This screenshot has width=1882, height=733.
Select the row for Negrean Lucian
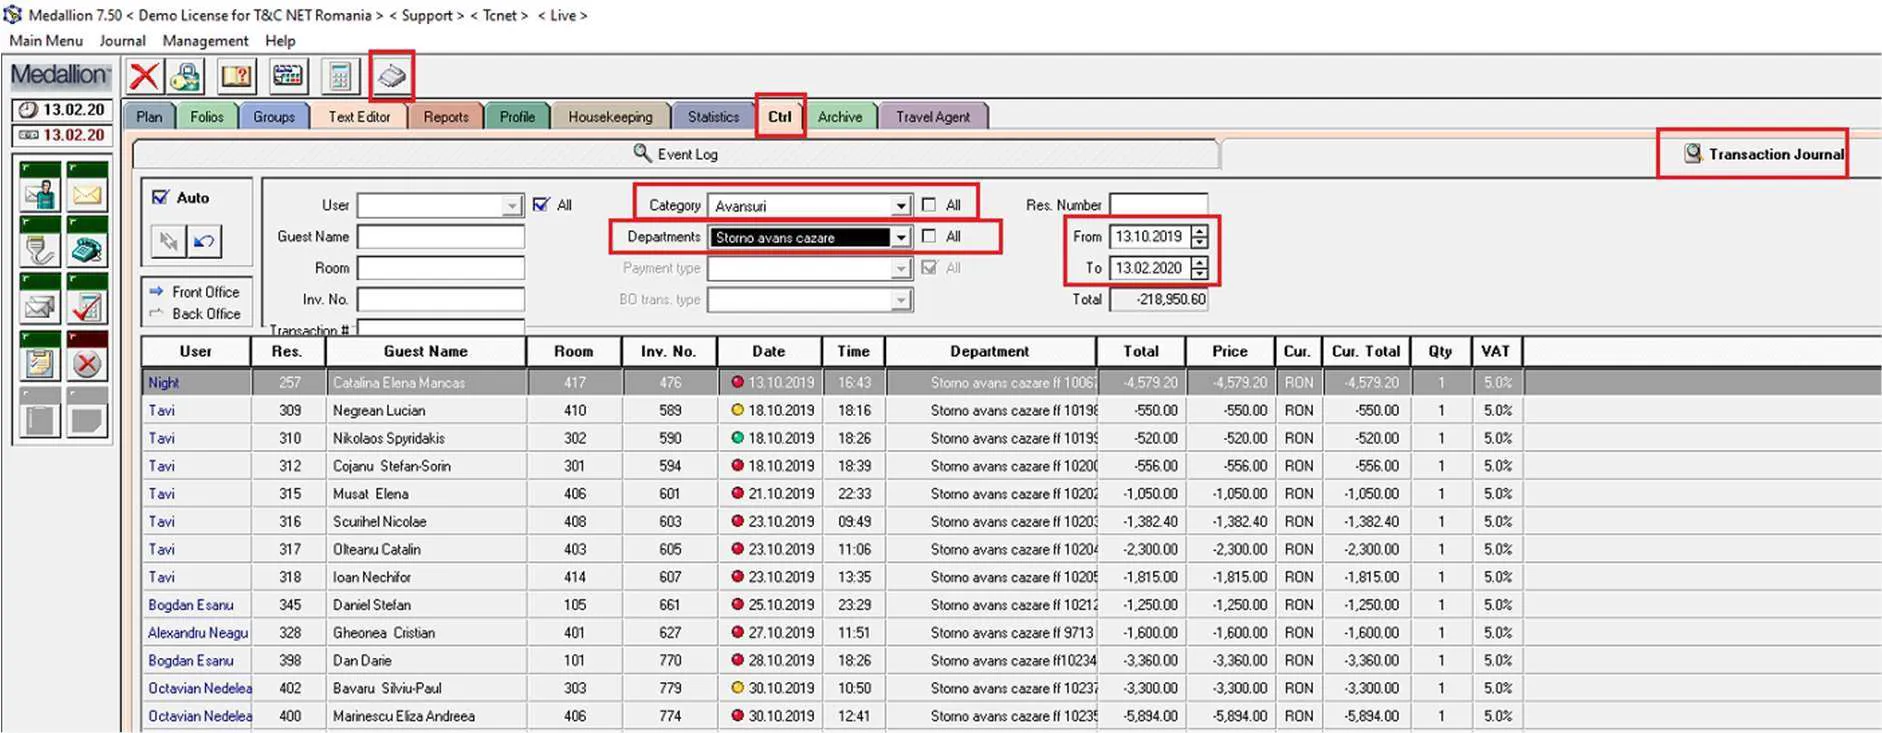(832, 410)
